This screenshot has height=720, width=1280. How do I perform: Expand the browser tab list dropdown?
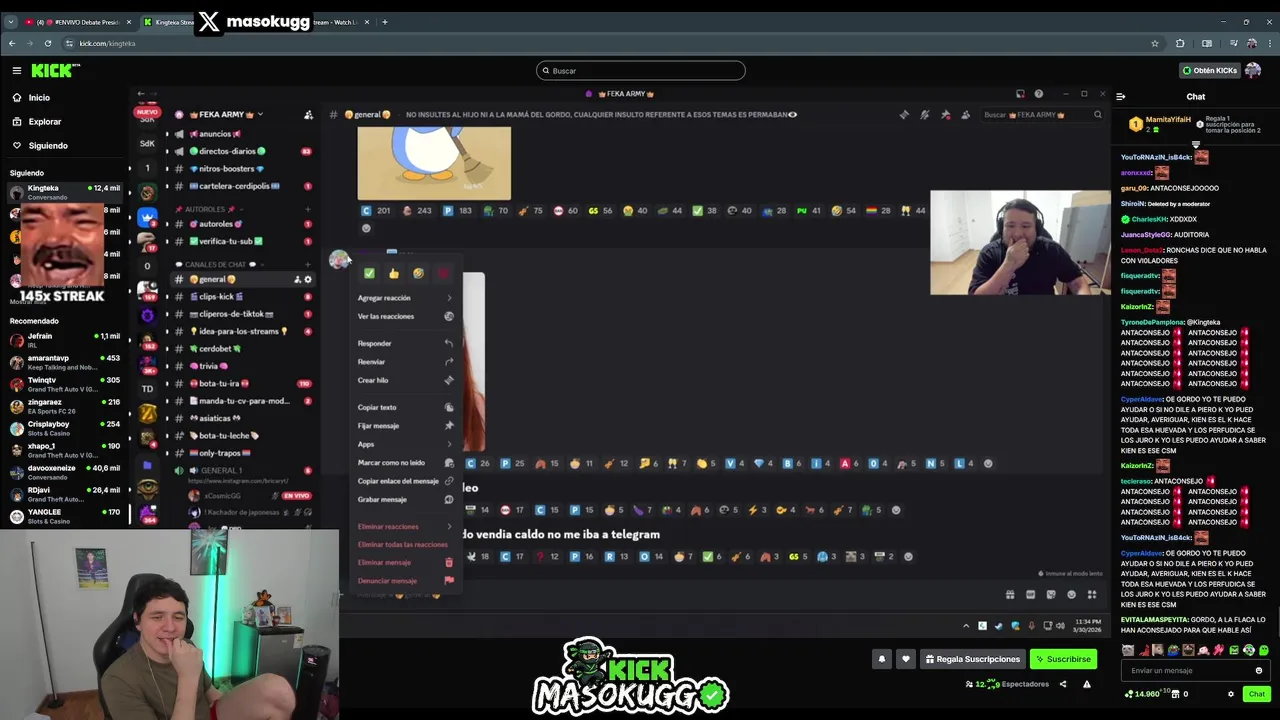(11, 22)
